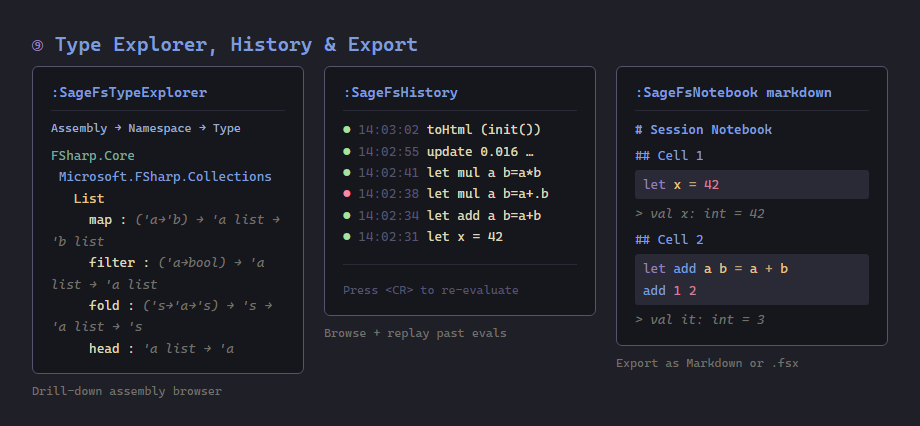Click the let x = 42 code block
This screenshot has width=920, height=426.
click(x=752, y=185)
